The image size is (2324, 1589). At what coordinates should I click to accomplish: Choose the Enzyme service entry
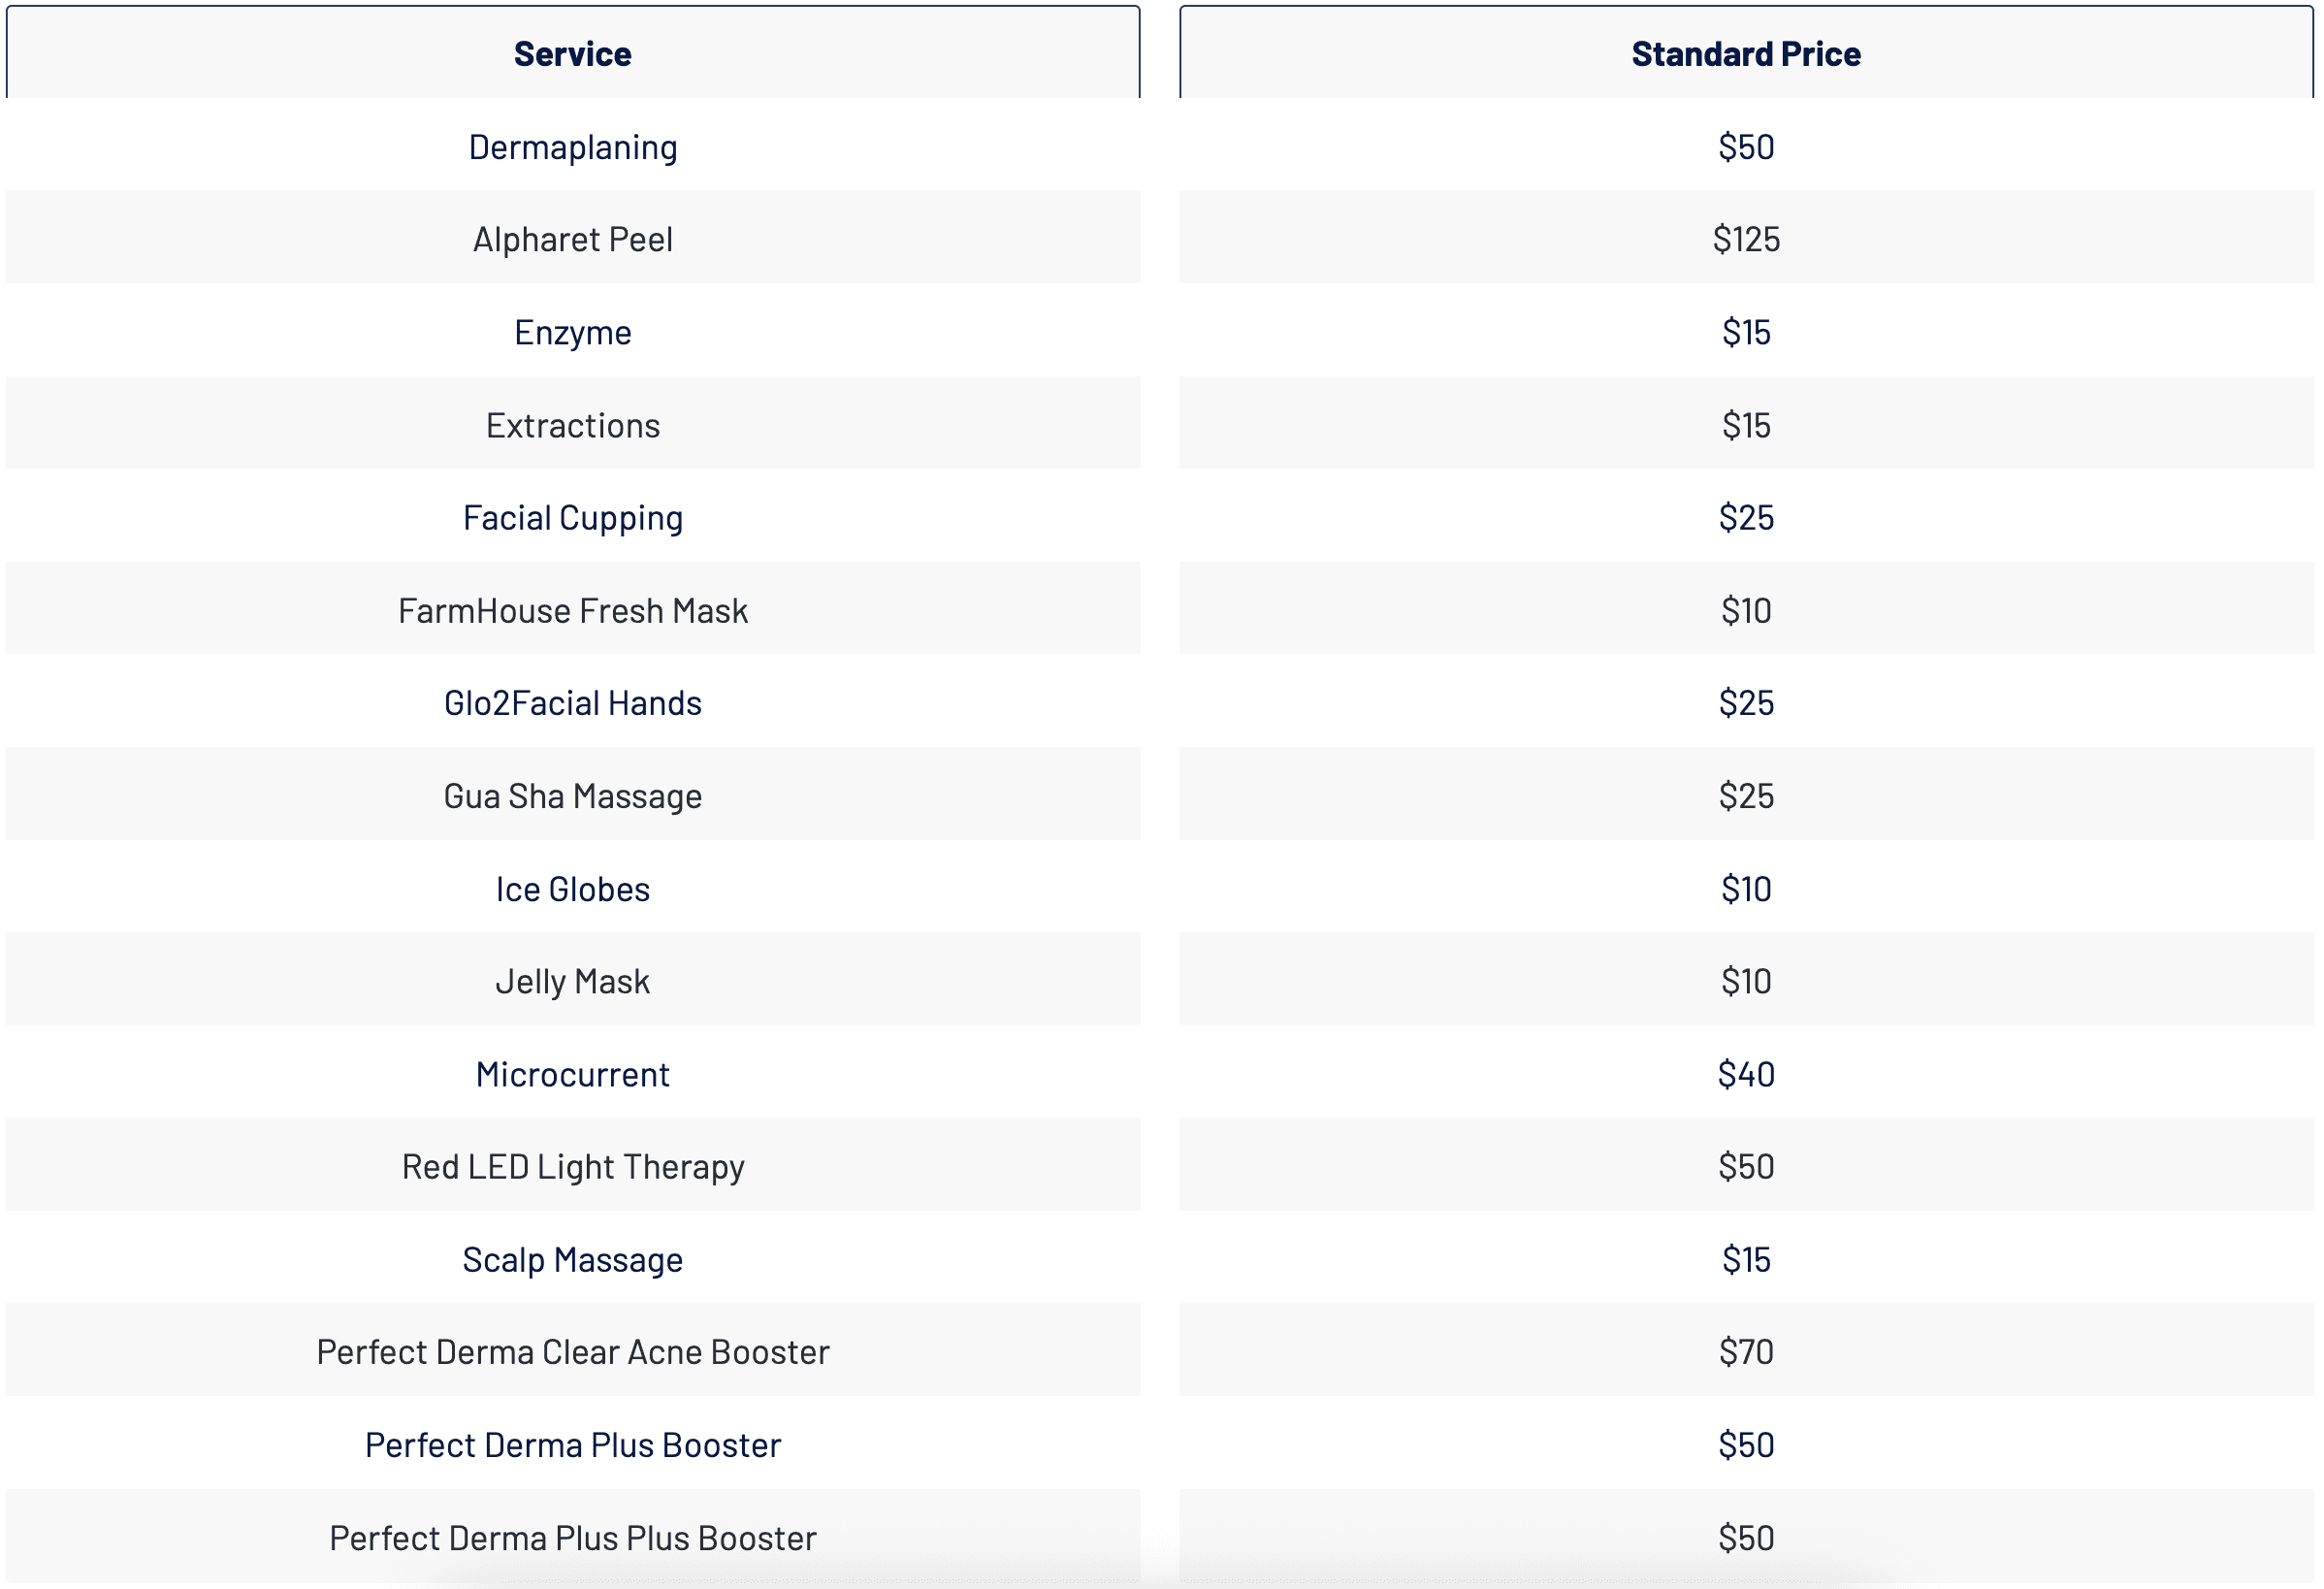pos(572,332)
